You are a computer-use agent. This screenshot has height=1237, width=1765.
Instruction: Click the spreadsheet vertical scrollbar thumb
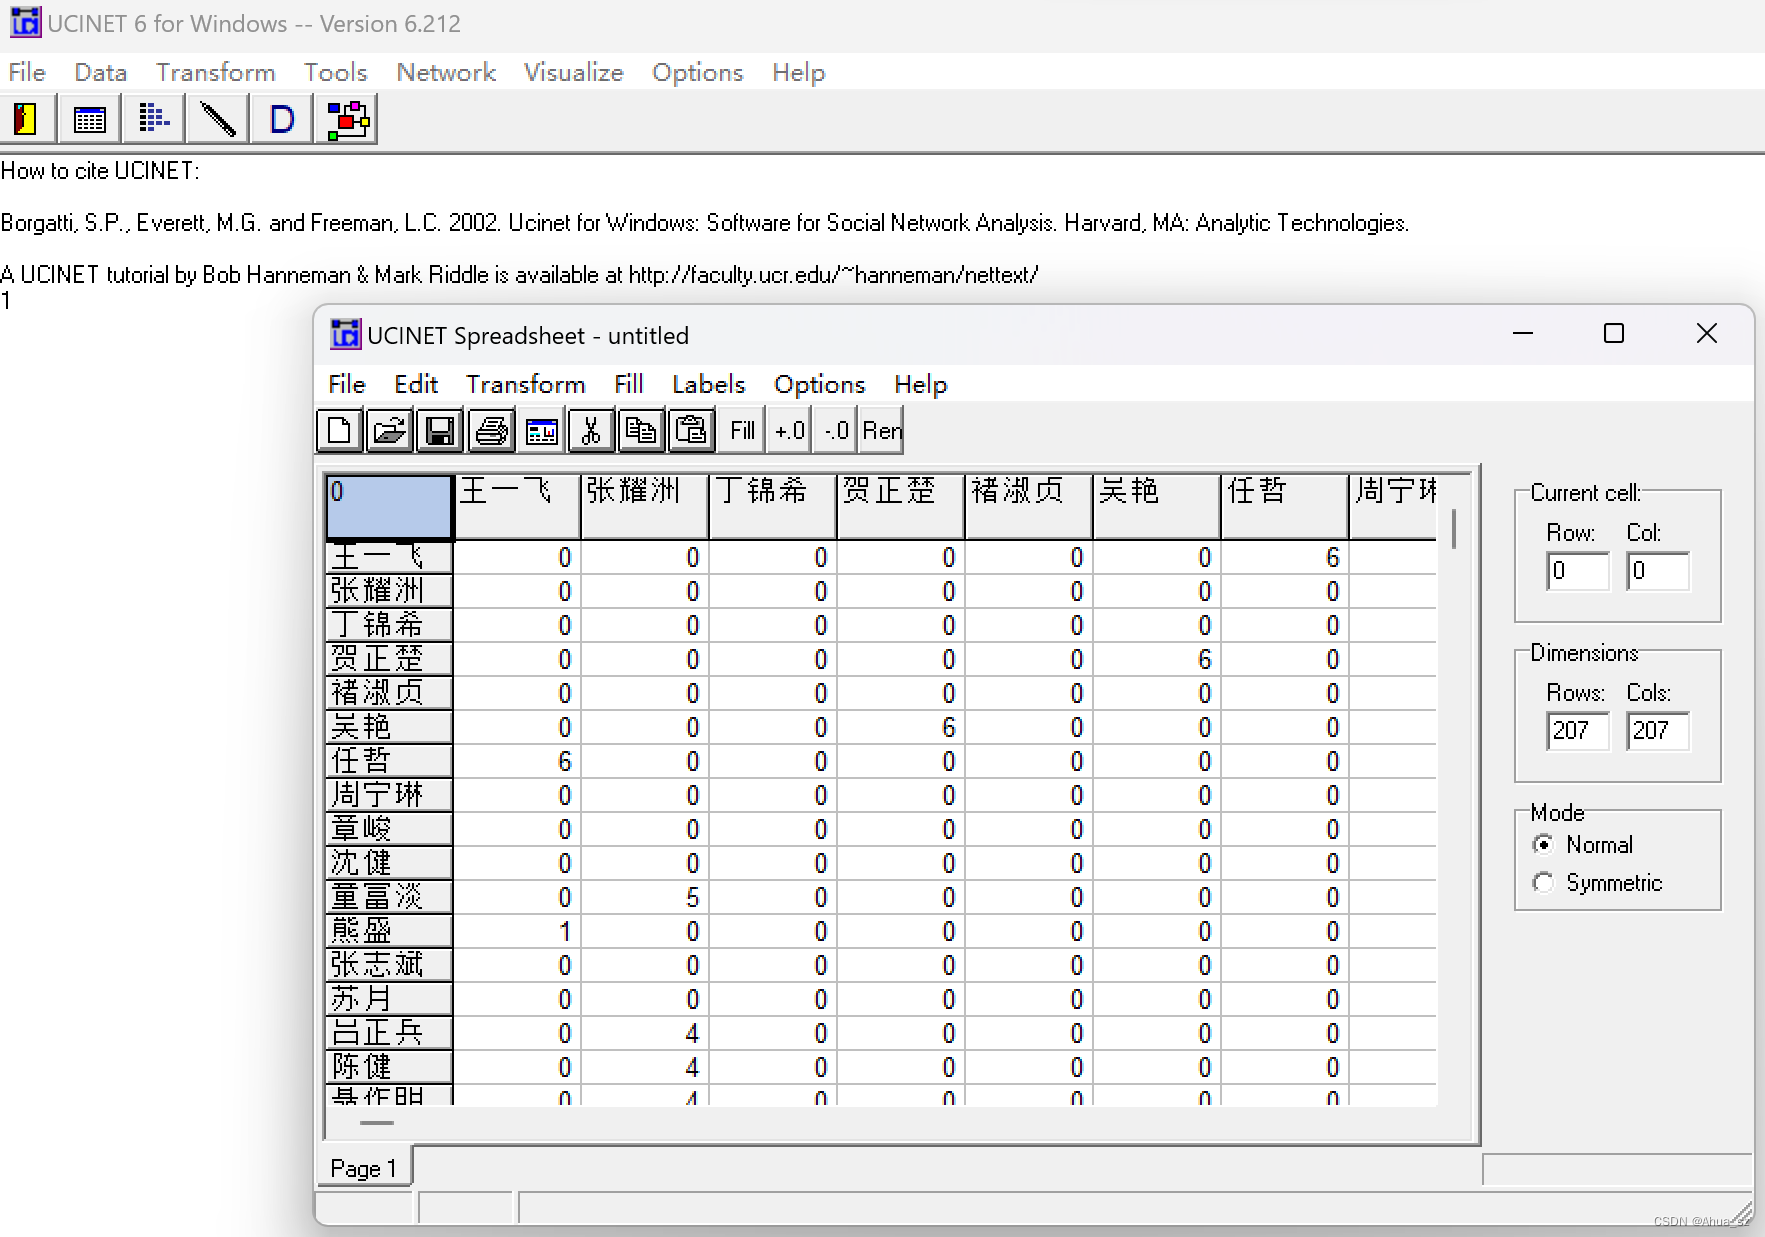pos(1453,528)
